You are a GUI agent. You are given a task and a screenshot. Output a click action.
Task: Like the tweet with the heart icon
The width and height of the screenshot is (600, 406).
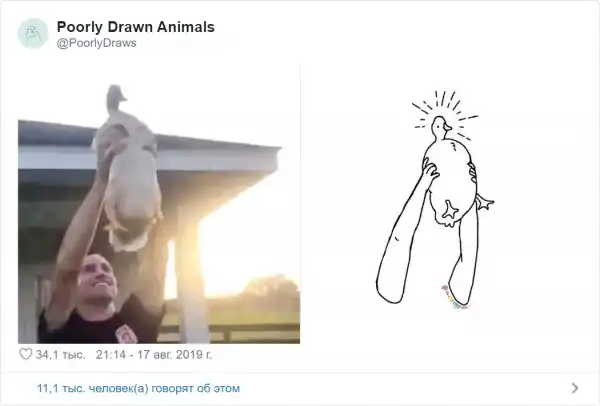(x=26, y=354)
